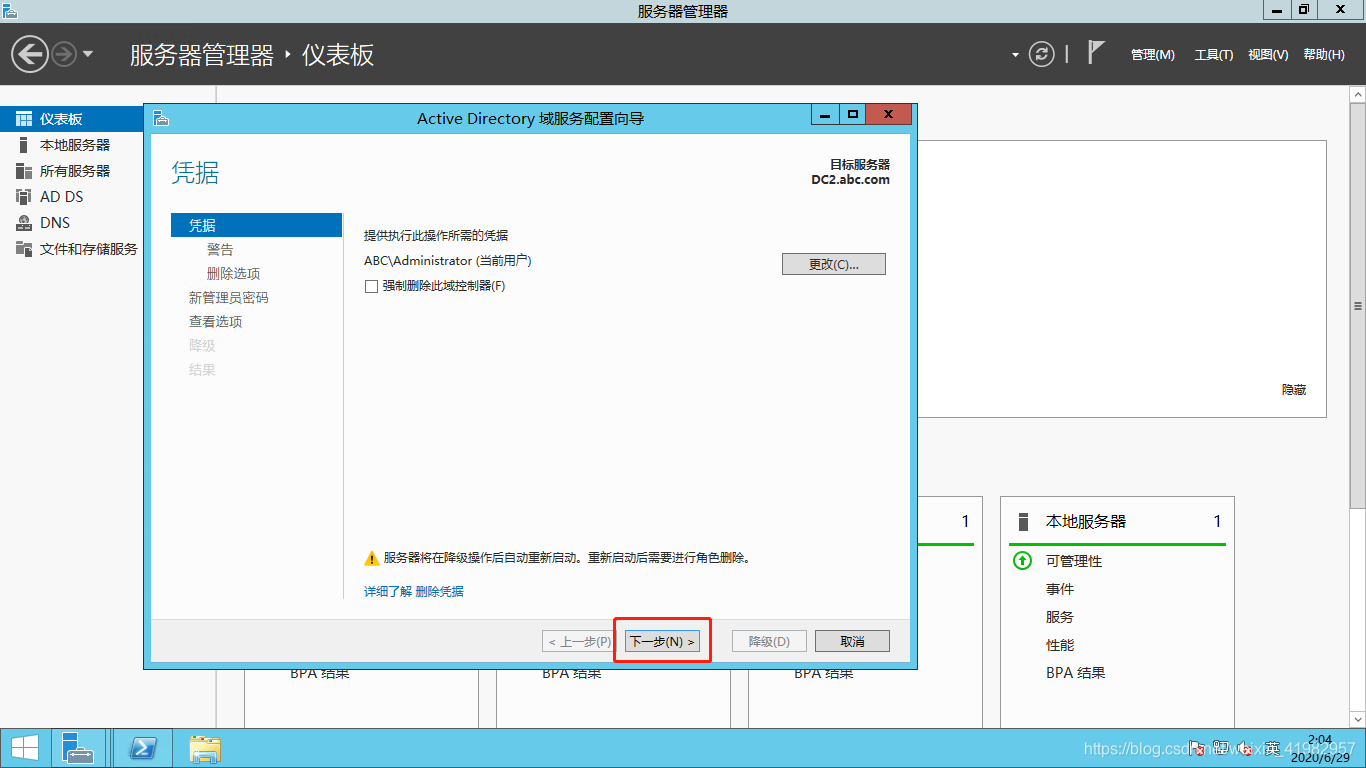
Task: Click the 下一步(N) > button
Action: point(662,641)
